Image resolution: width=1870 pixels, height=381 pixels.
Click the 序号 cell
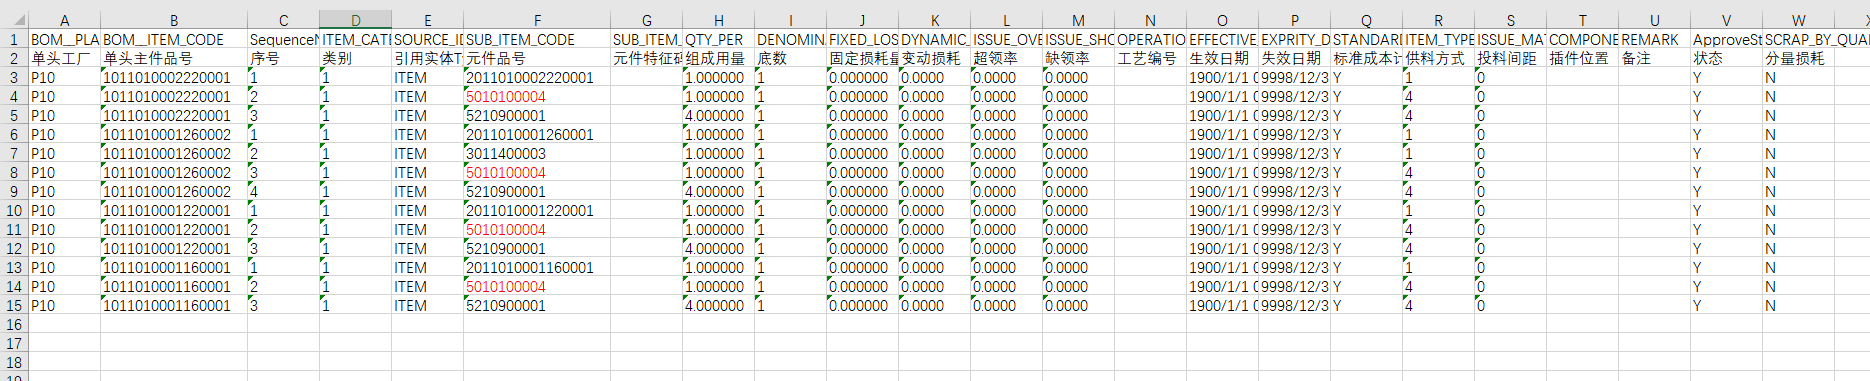[283, 58]
